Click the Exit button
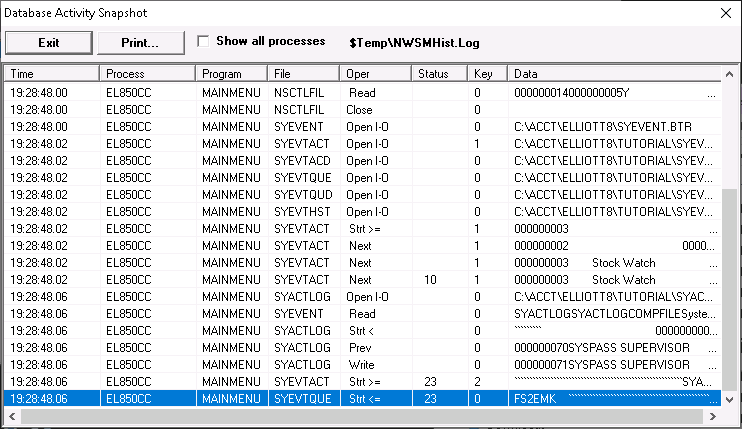The image size is (742, 429). tap(49, 42)
